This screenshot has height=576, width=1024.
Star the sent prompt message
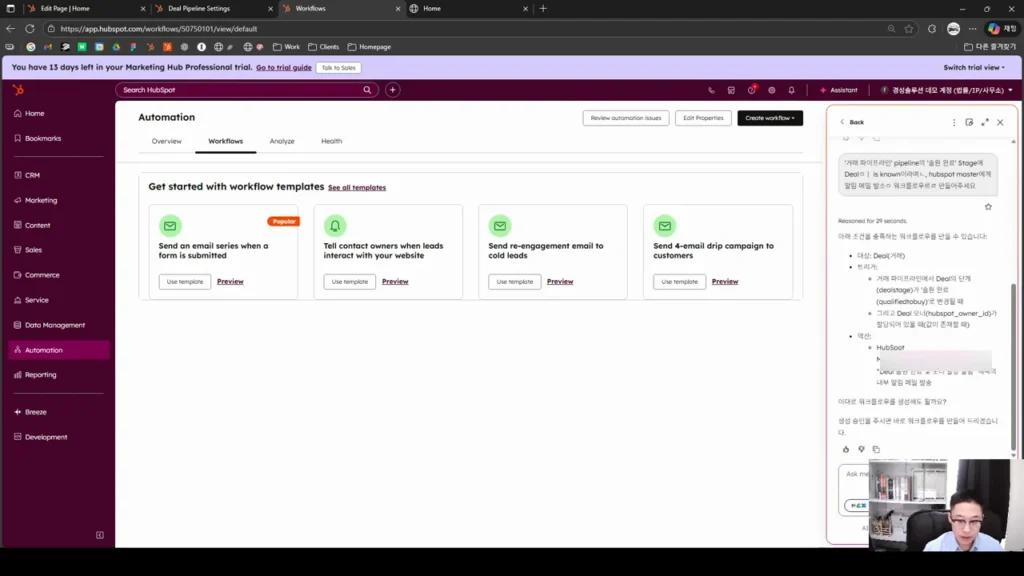[988, 206]
